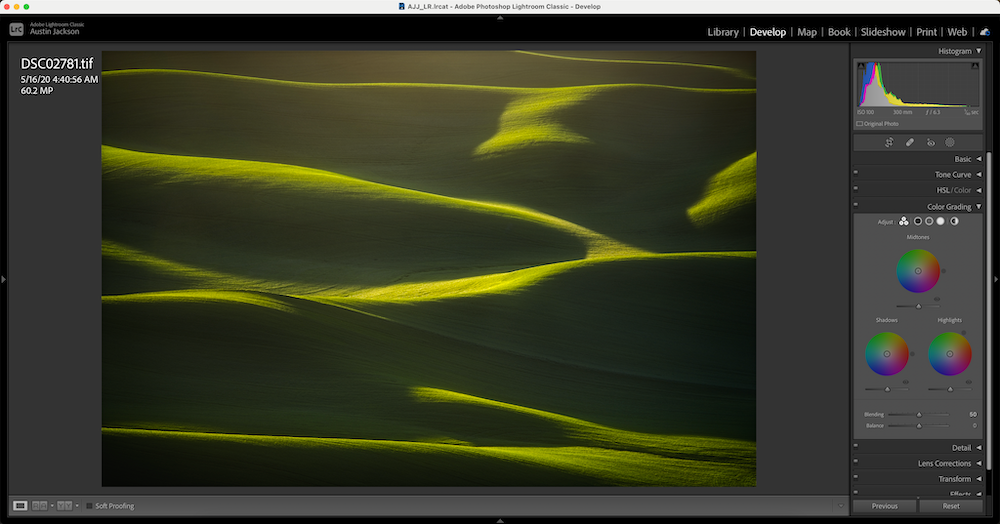Select Loupe view in toolbar
1000x524 pixels.
20,506
